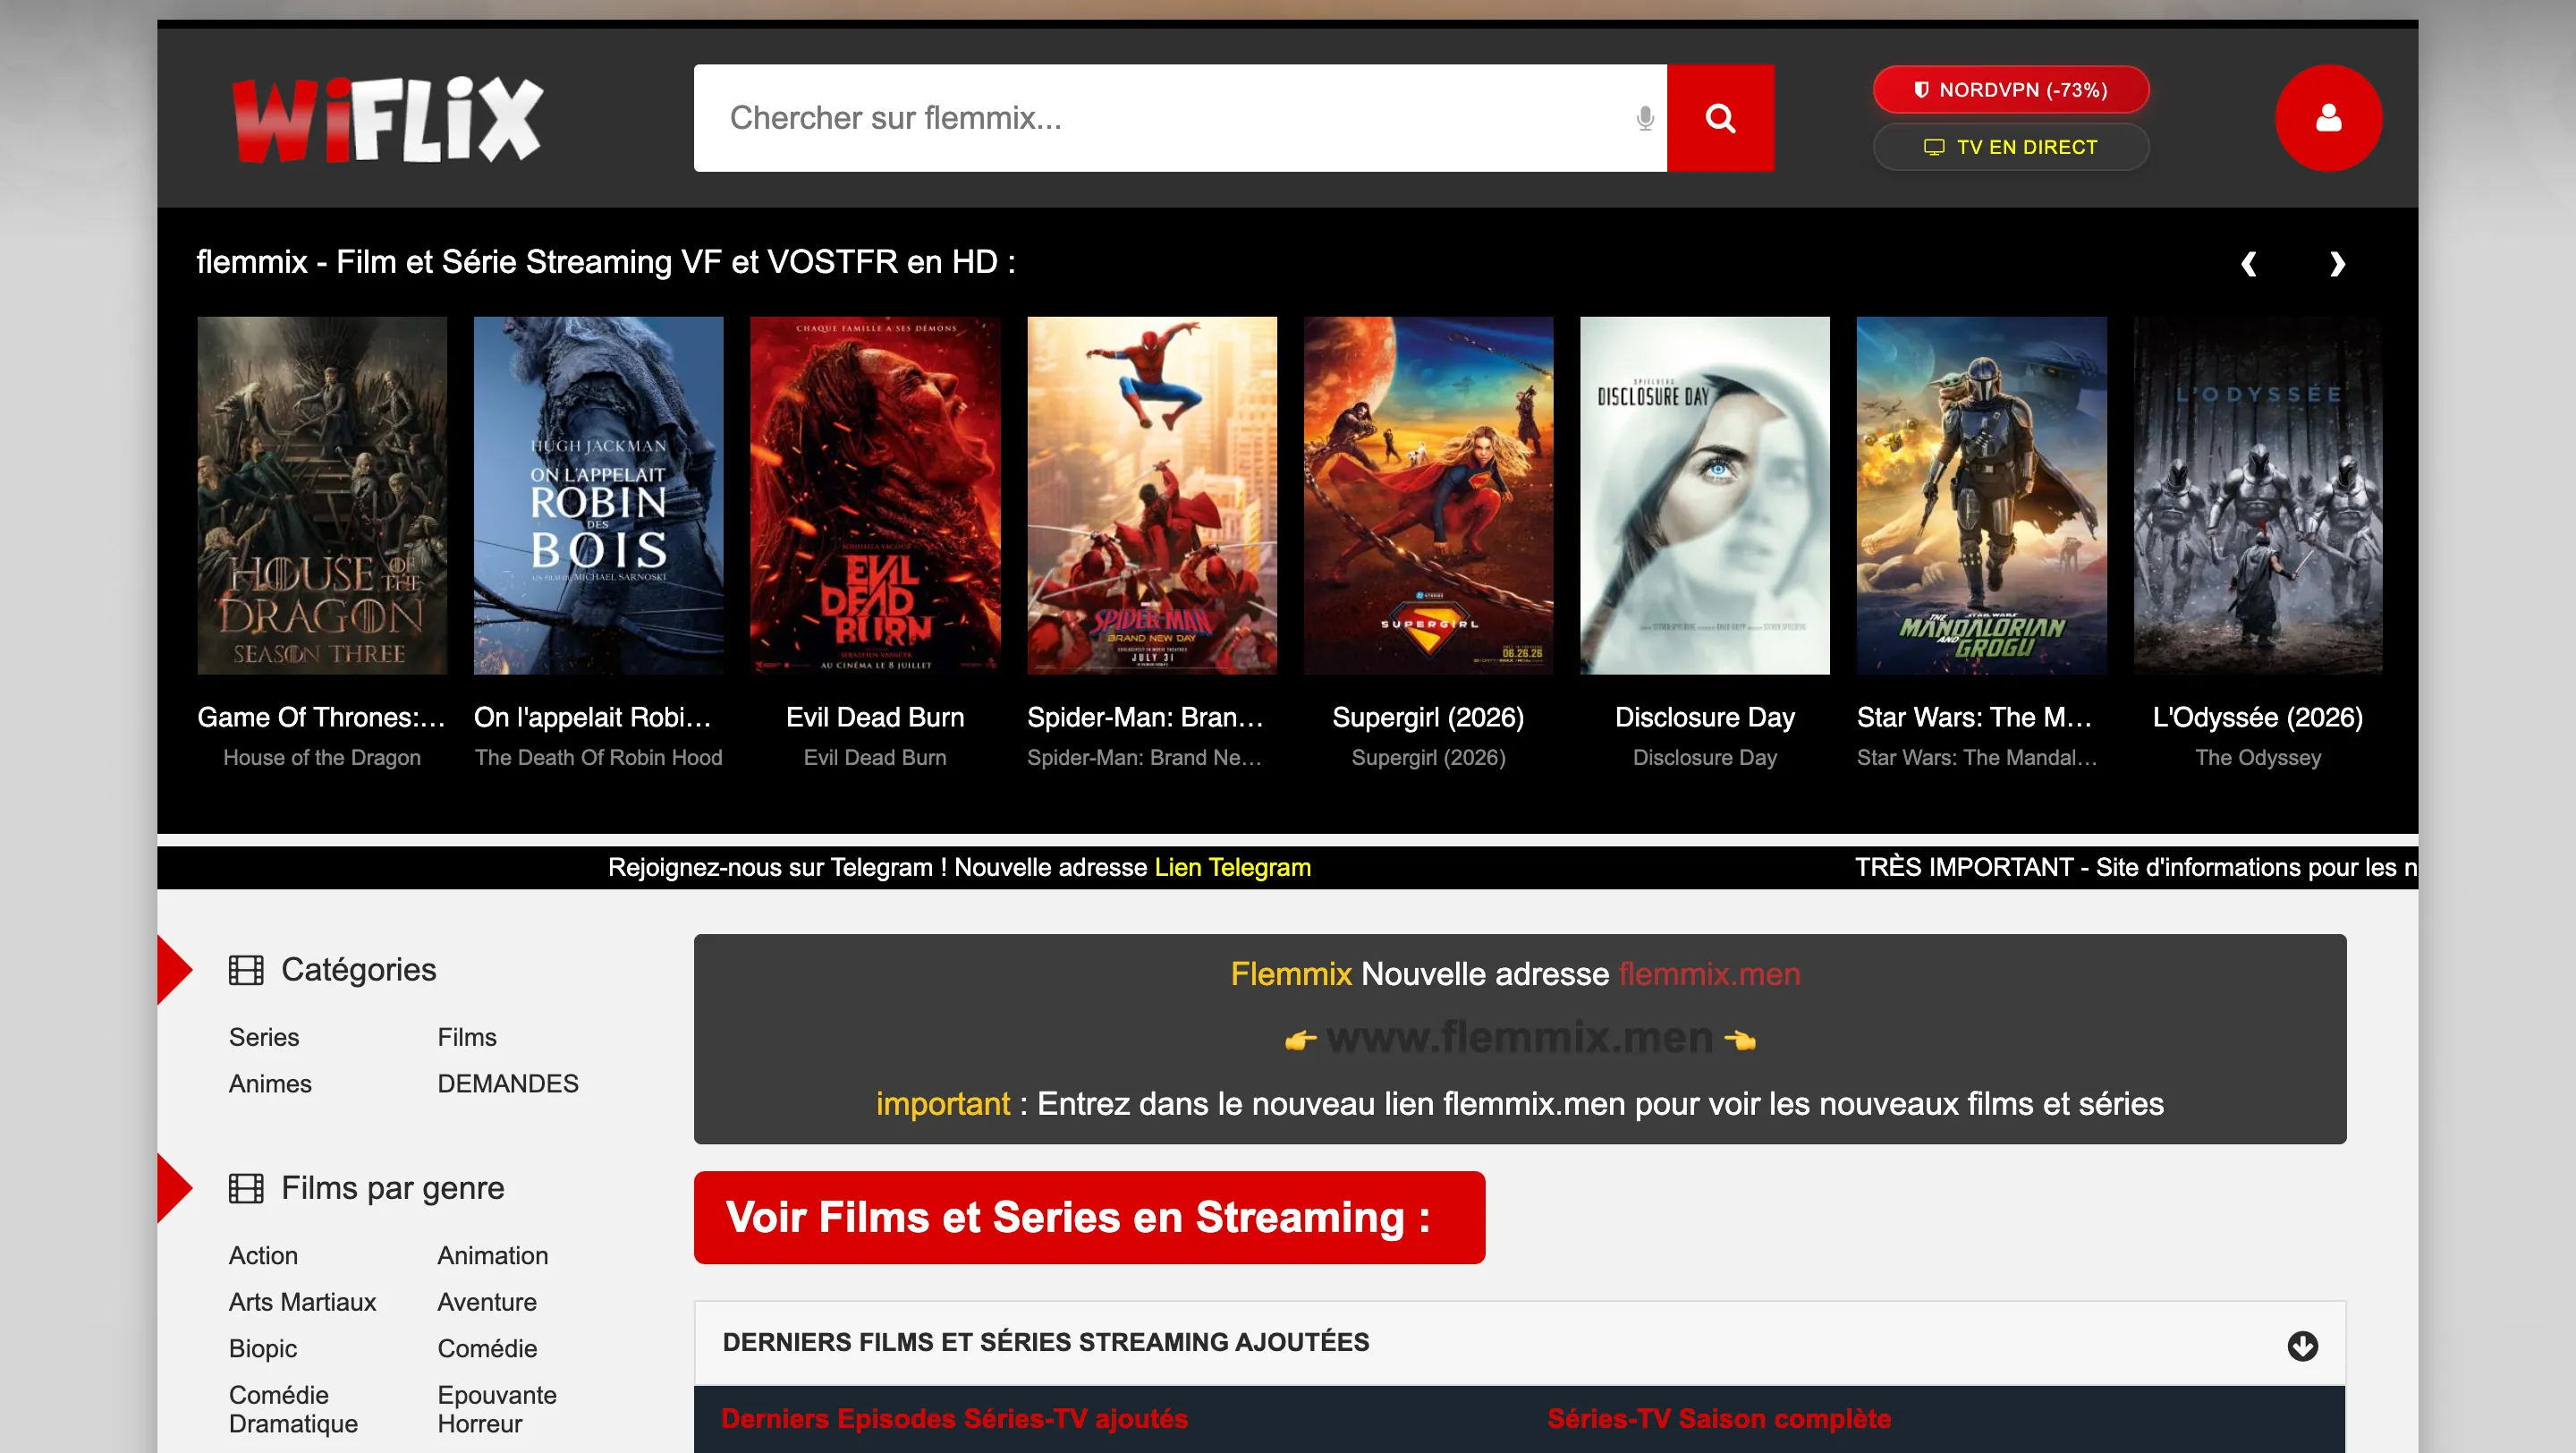Select the Films category
The image size is (2576, 1453).
(467, 1037)
